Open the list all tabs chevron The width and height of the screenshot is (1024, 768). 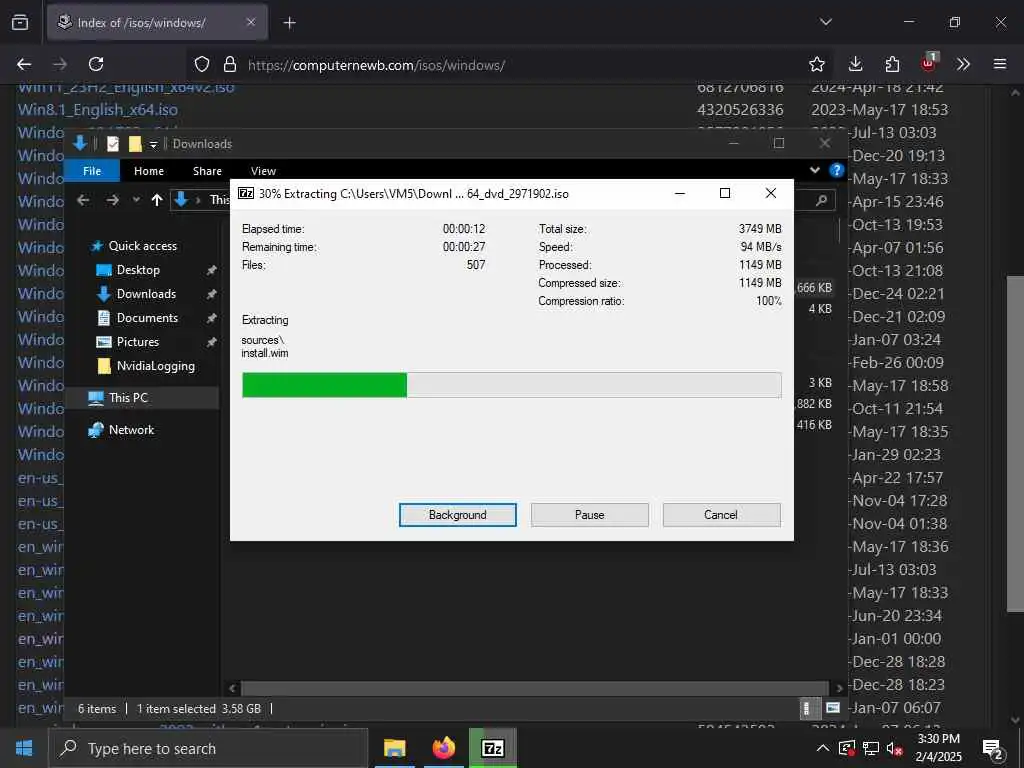[x=825, y=22]
